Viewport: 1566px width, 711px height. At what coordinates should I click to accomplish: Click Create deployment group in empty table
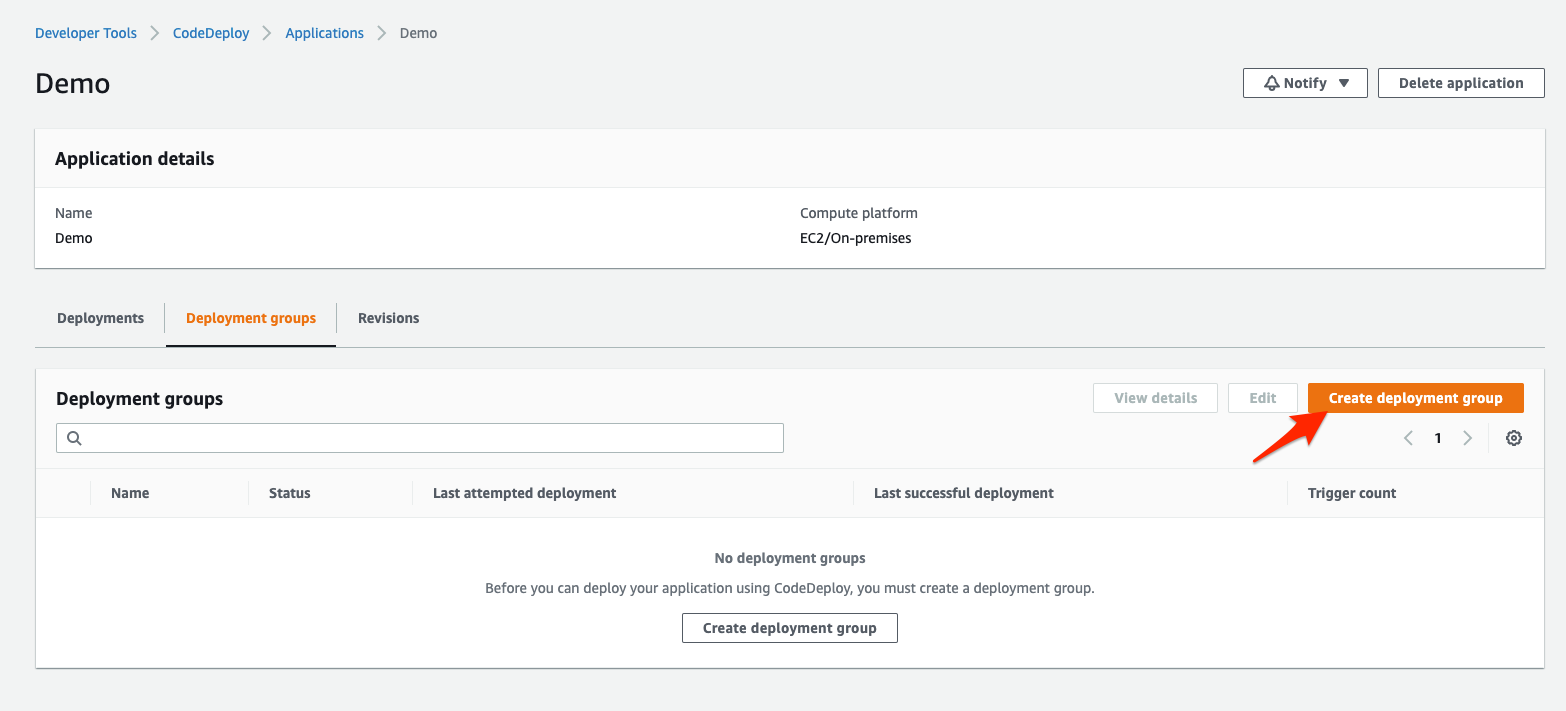tap(789, 628)
